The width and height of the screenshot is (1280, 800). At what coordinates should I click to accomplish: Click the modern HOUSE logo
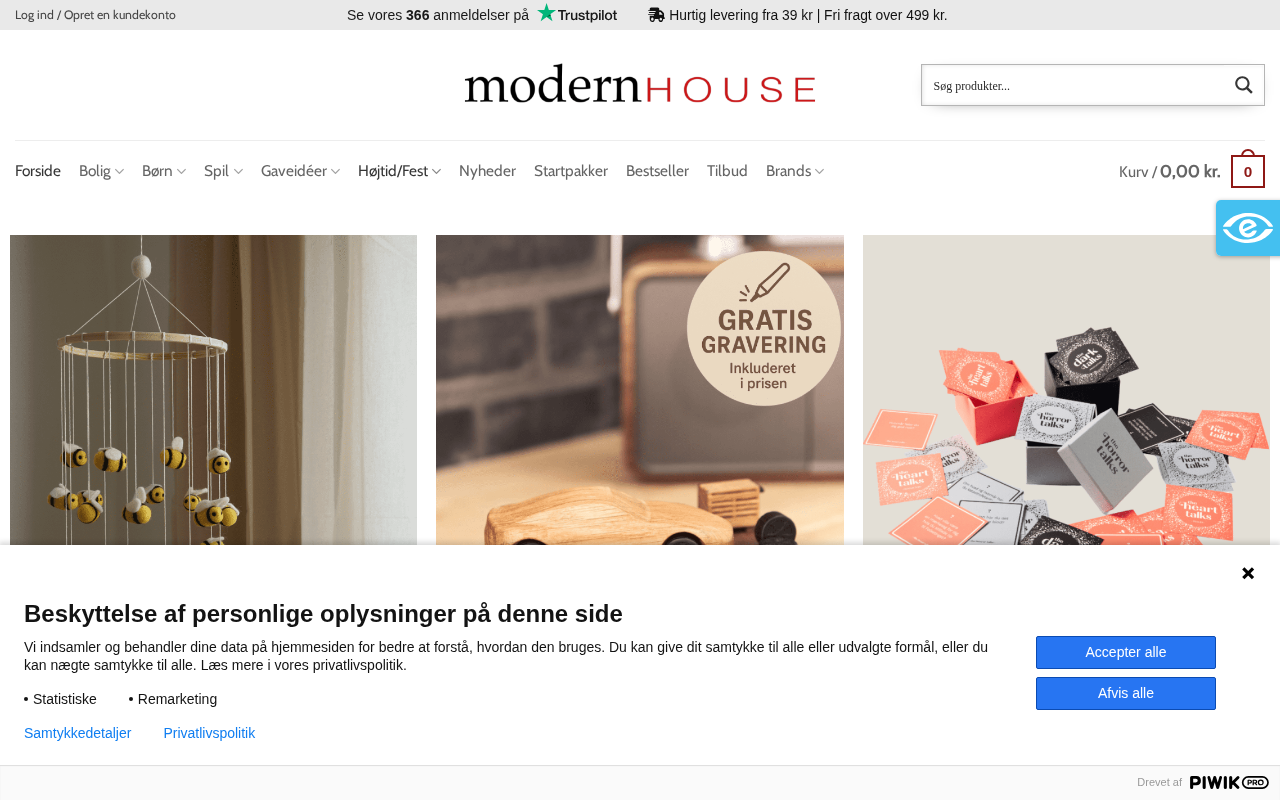pyautogui.click(x=640, y=84)
